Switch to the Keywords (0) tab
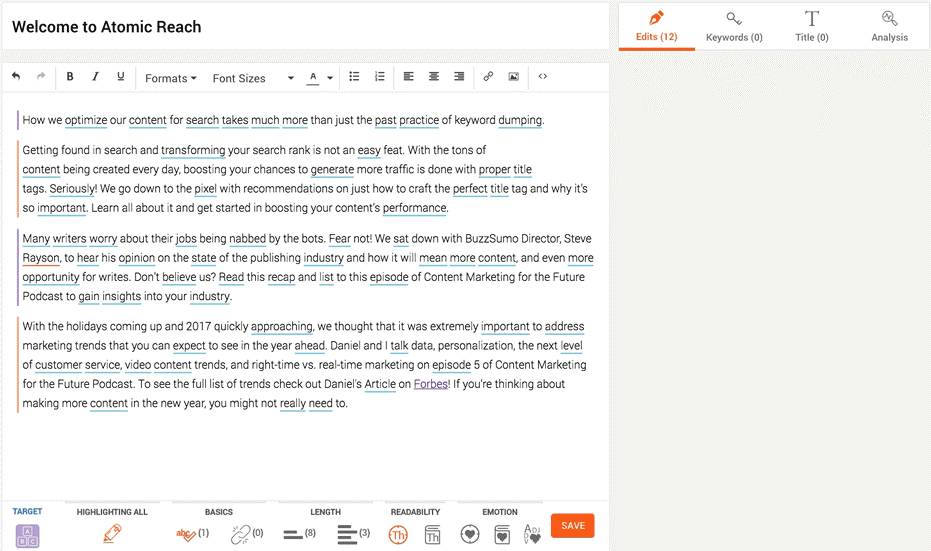Screen dimensions: 931x551 [x=734, y=27]
